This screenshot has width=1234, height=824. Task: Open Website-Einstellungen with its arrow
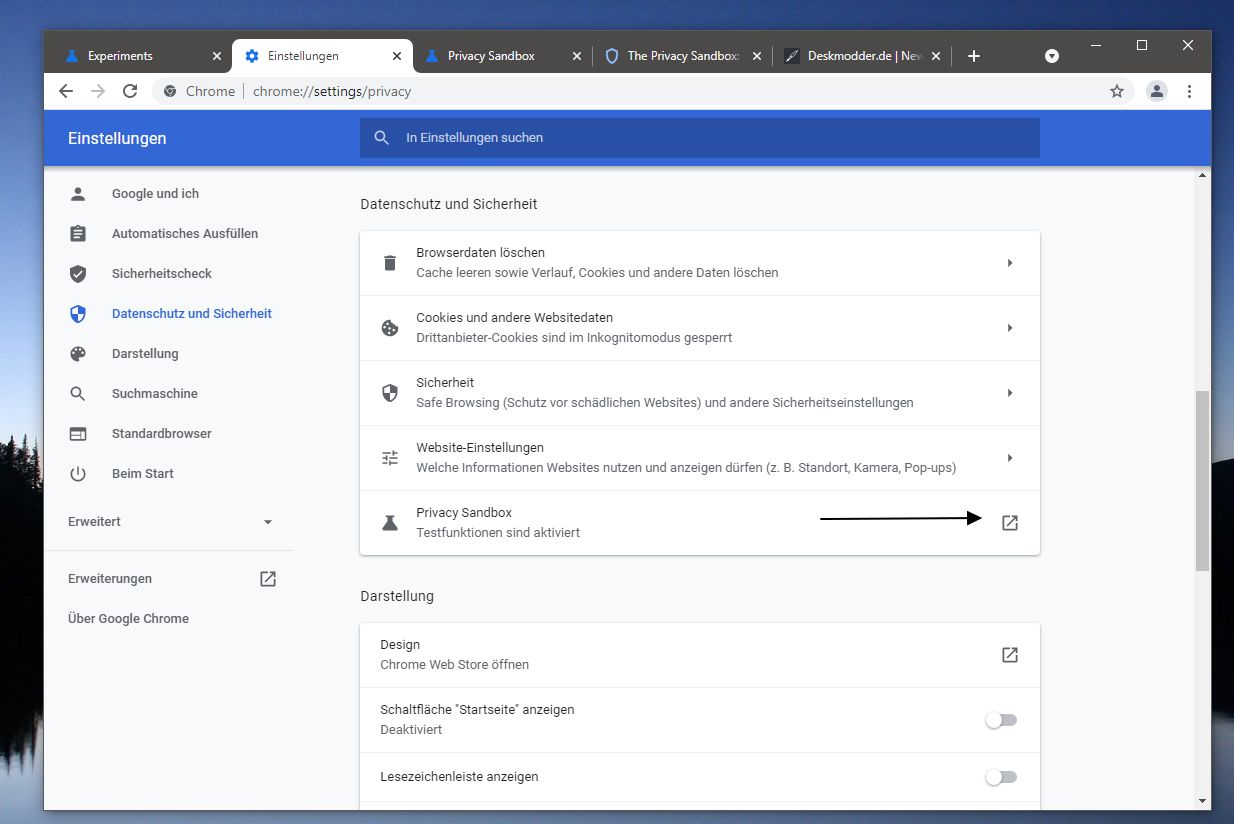pos(1010,458)
